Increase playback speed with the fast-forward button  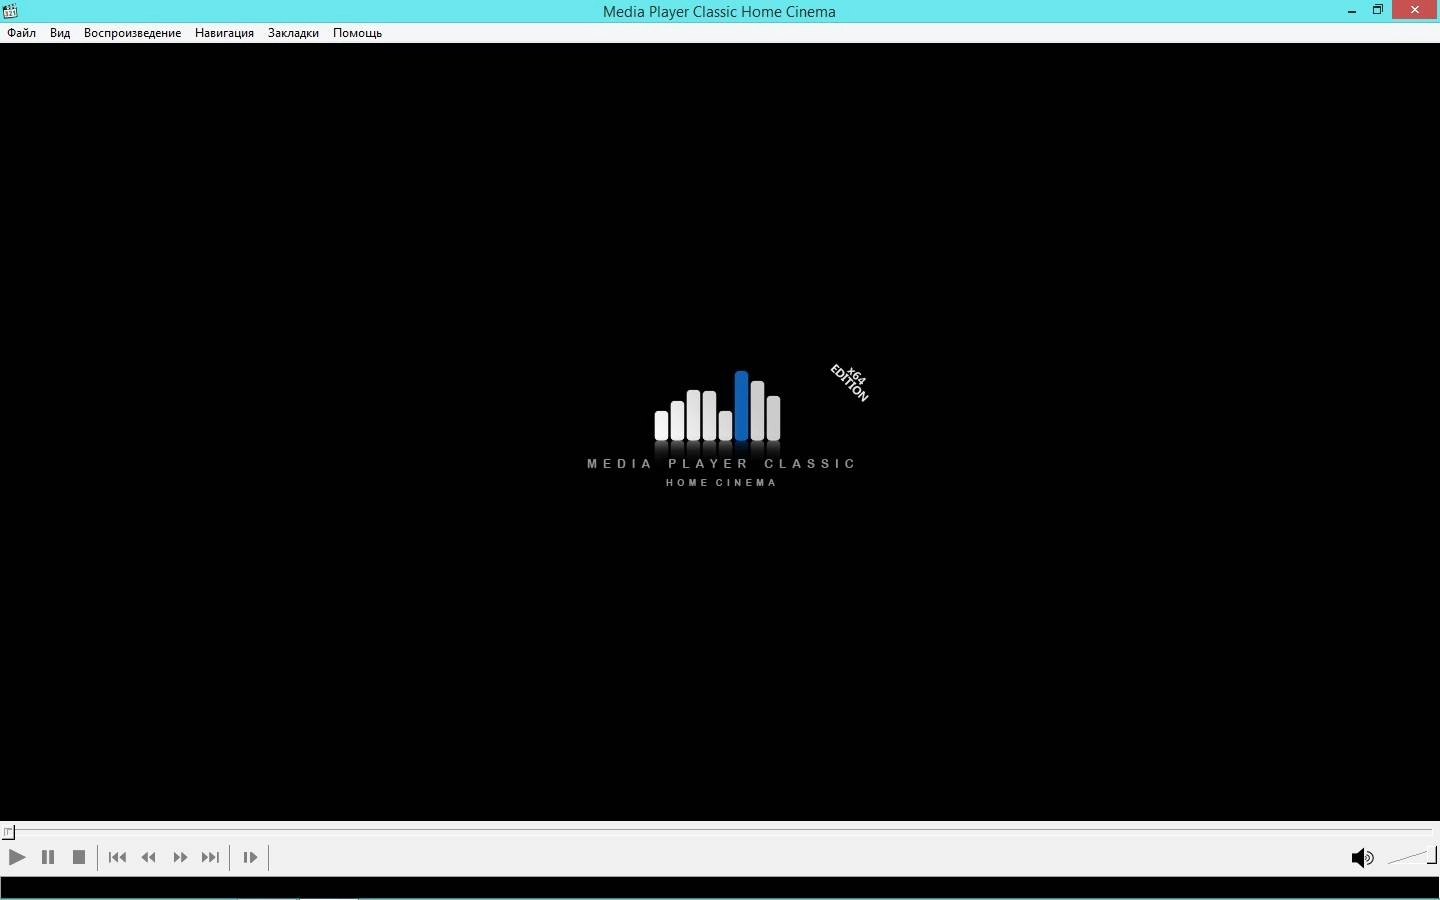(180, 857)
